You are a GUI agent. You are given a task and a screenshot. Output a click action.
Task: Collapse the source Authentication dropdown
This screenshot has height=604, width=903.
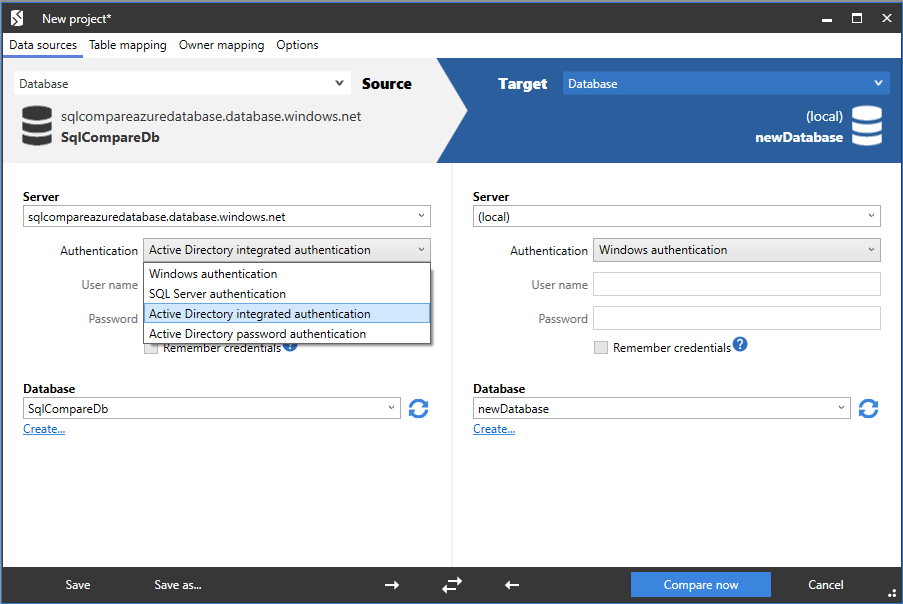[x=287, y=250]
